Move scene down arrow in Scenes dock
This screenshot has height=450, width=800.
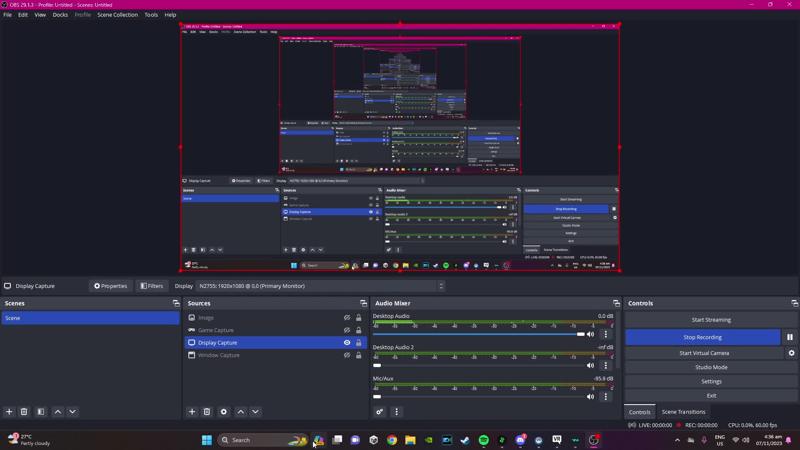[72, 412]
